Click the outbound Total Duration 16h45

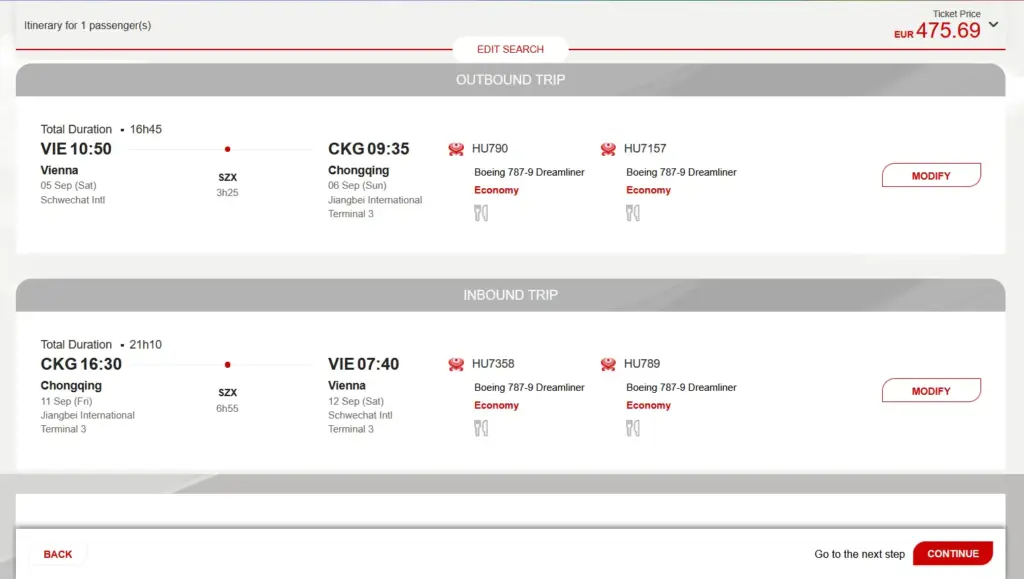101,129
